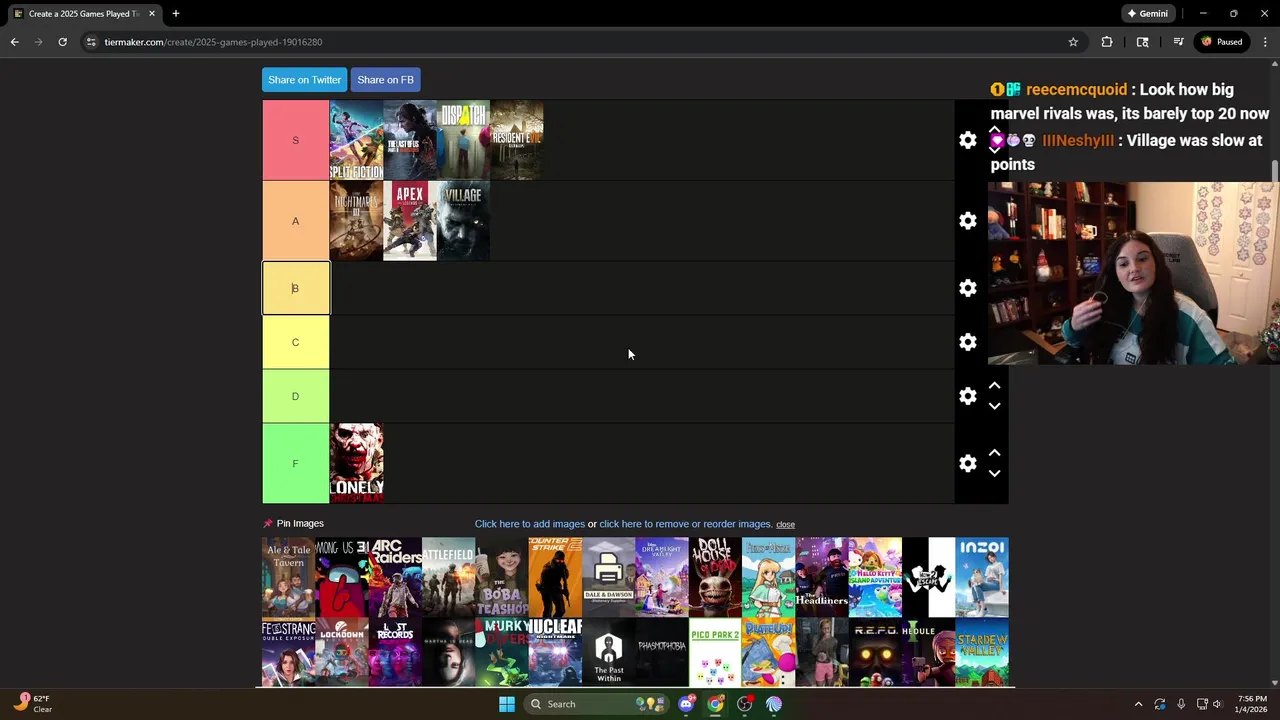Viewport: 1280px width, 720px height.
Task: Select Resident Evil cover in S tier
Action: coord(517,140)
